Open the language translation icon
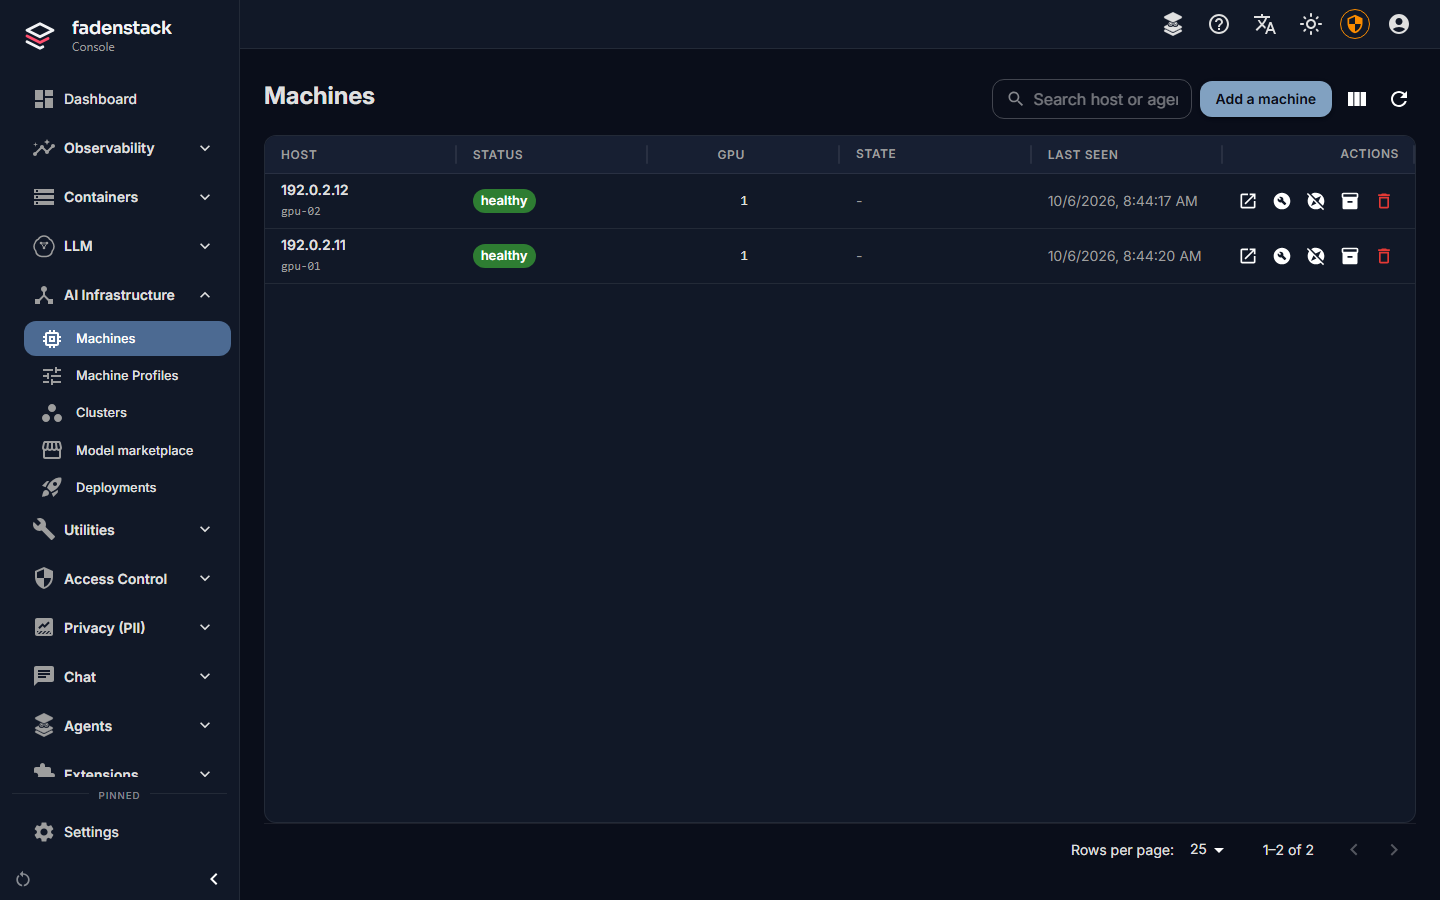Image resolution: width=1440 pixels, height=900 pixels. click(1265, 24)
